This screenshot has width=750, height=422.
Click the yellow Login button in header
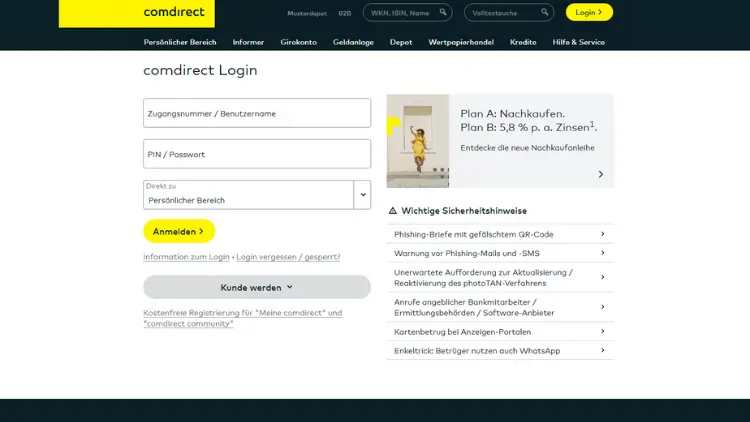click(589, 12)
